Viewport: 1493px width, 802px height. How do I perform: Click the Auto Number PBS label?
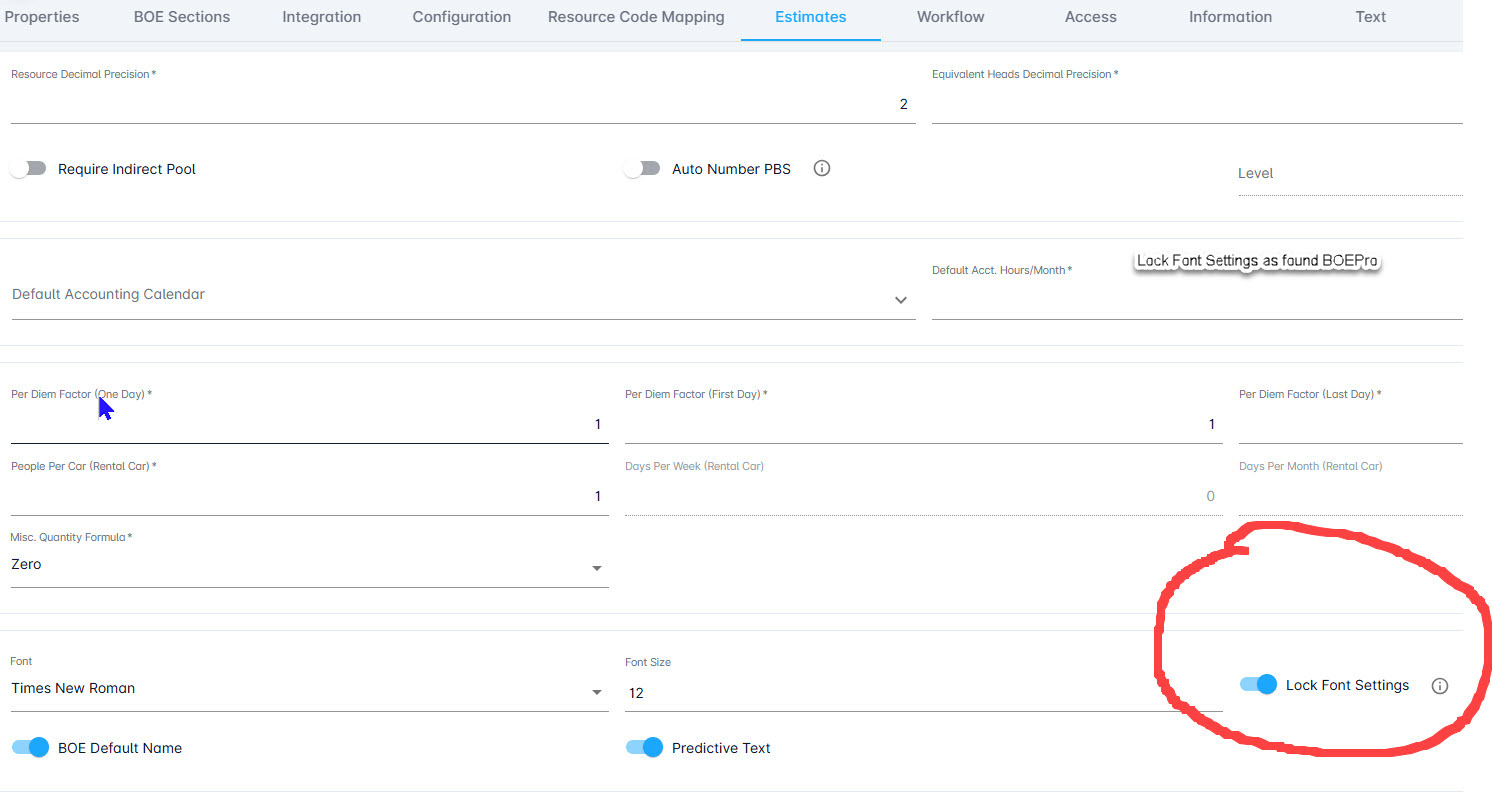731,169
